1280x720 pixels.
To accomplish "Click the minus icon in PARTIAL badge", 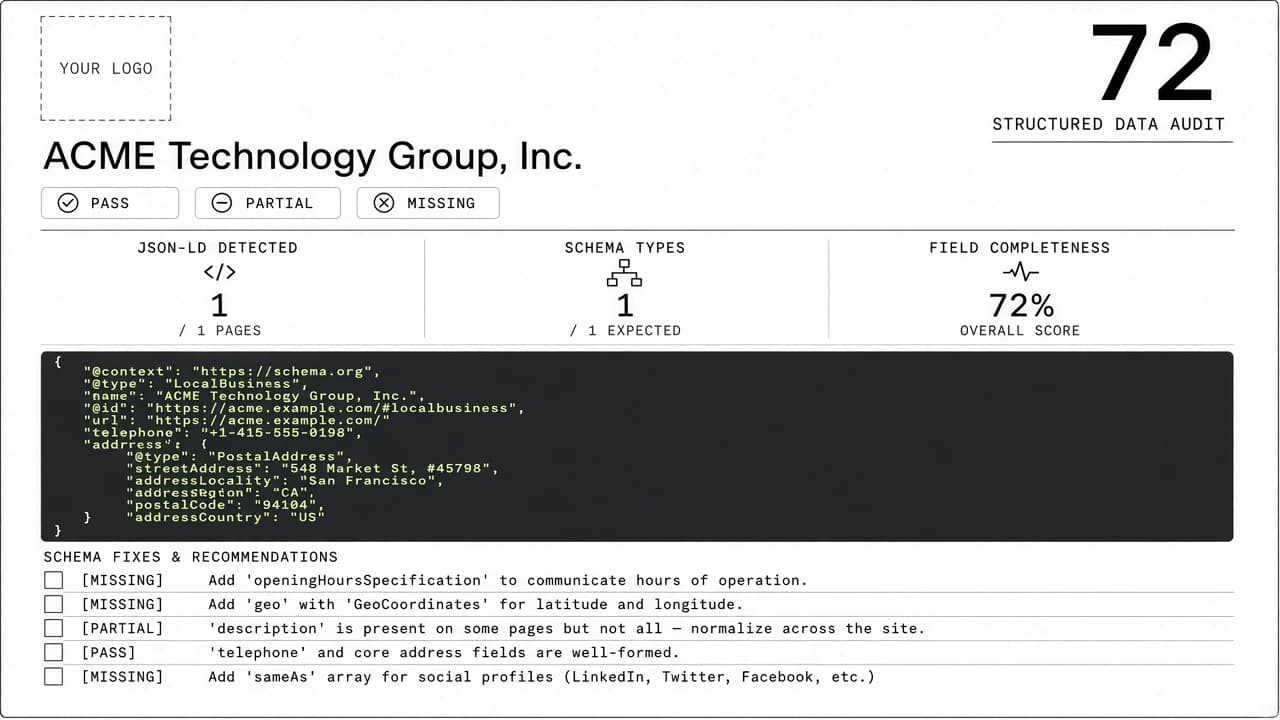I will pyautogui.click(x=222, y=203).
